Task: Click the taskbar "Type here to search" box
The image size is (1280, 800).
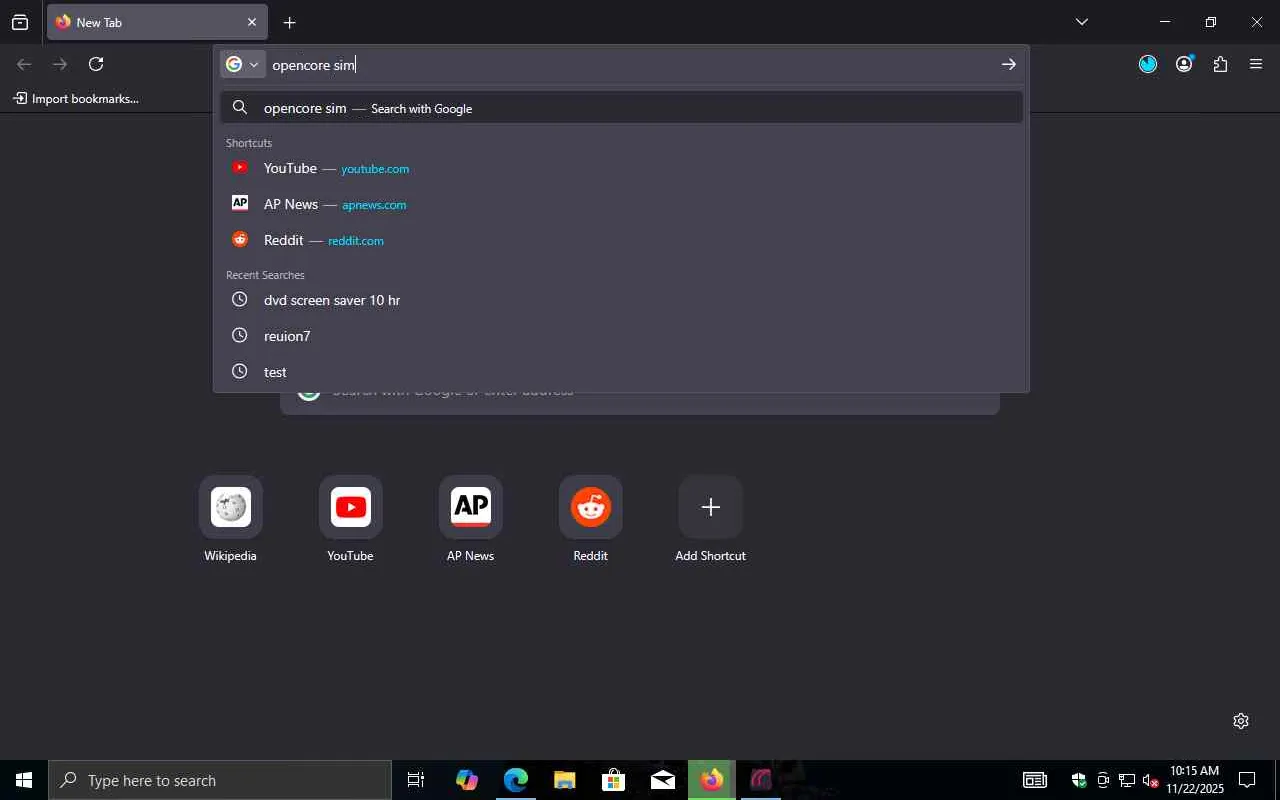Action: click(x=220, y=780)
